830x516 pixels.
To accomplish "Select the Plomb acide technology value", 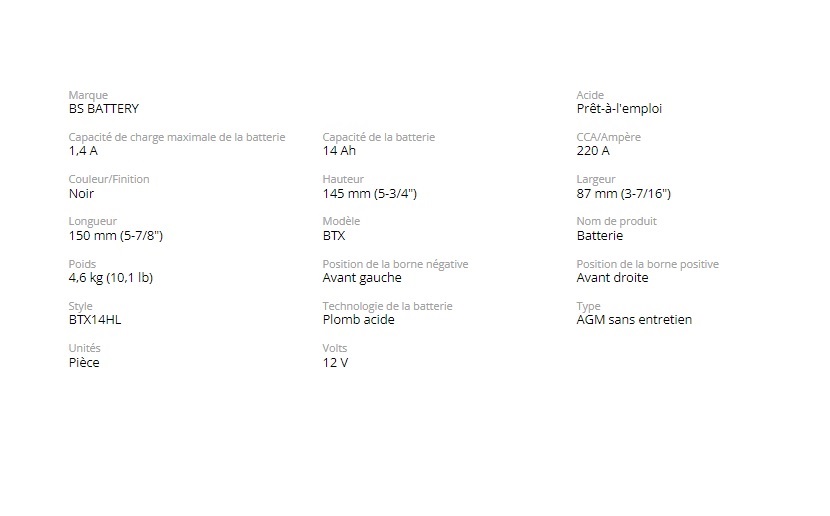I will pyautogui.click(x=358, y=320).
